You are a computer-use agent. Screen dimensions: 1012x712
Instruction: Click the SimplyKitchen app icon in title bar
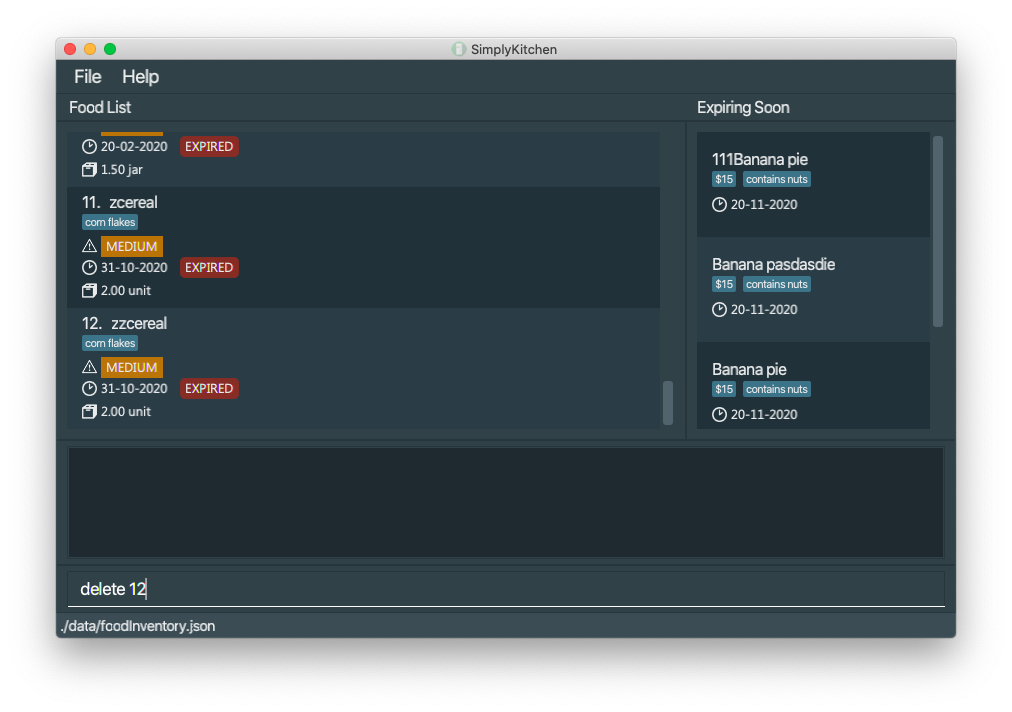point(458,49)
